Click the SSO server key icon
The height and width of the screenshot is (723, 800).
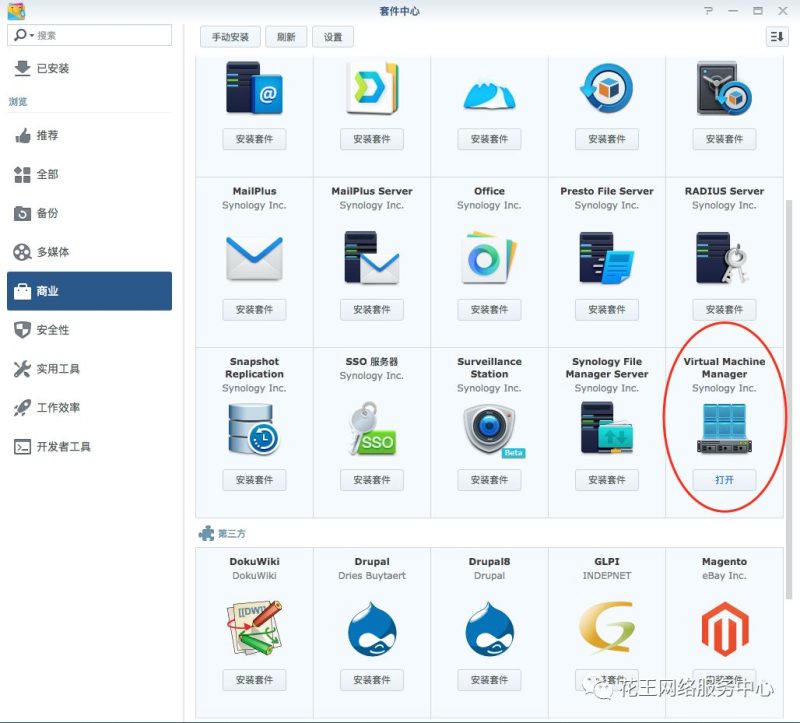pos(371,428)
